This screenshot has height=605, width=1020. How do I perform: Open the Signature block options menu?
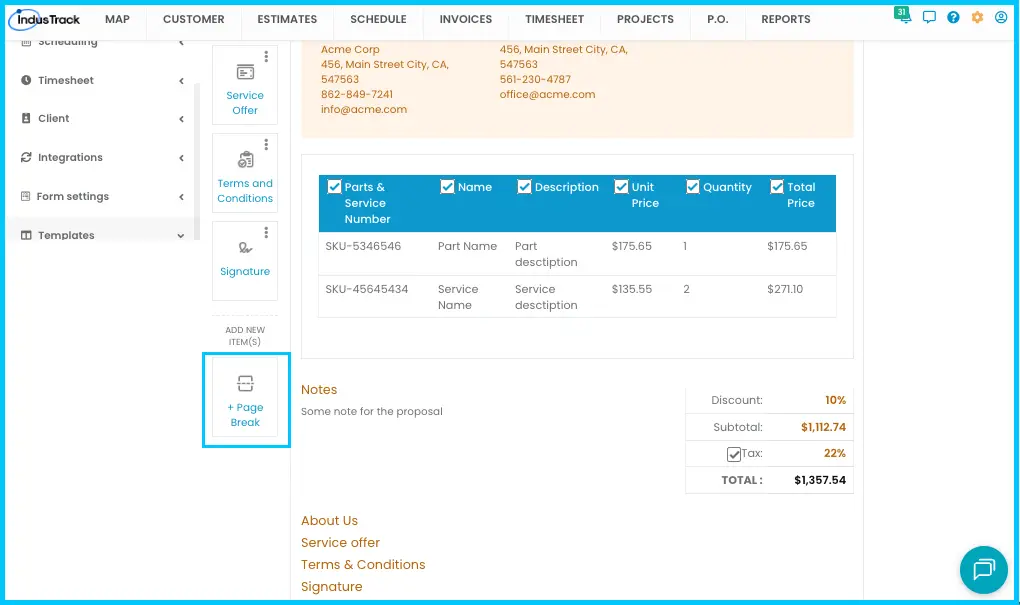(266, 232)
